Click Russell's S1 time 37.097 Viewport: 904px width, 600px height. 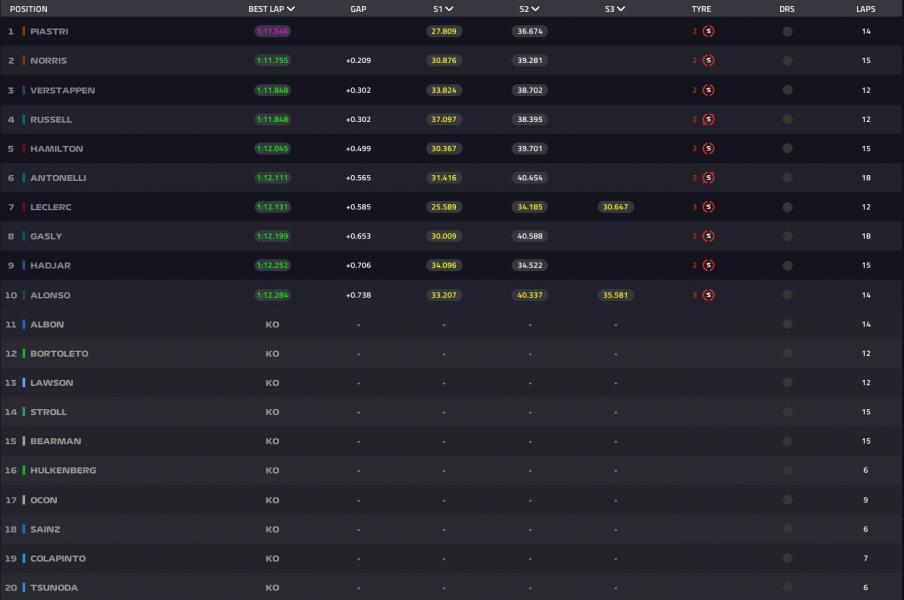point(444,119)
